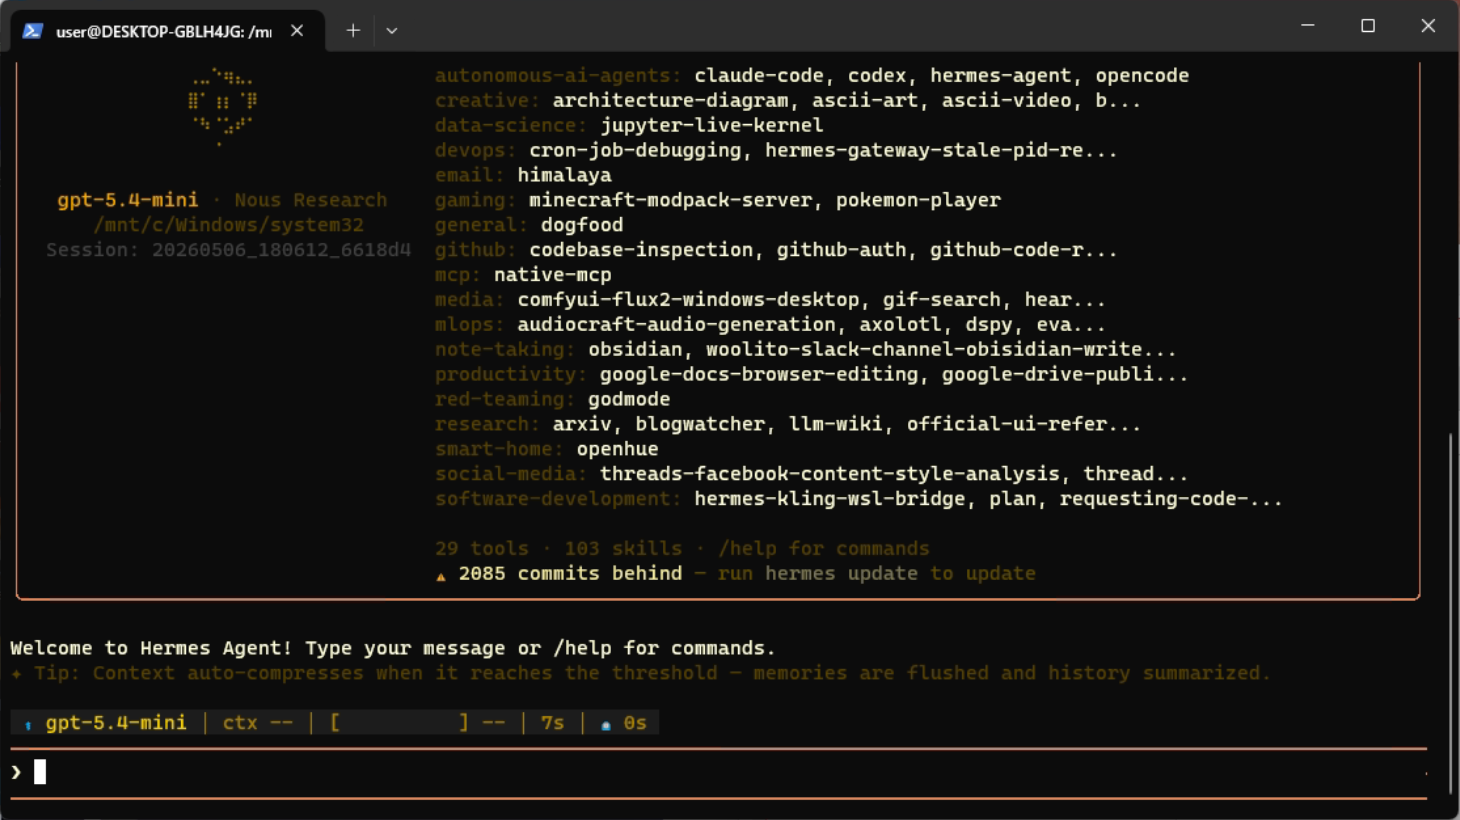This screenshot has width=1460, height=820.
Task: Close the user@DESKTOP-GBLH4JG terminal tab
Action: click(297, 31)
